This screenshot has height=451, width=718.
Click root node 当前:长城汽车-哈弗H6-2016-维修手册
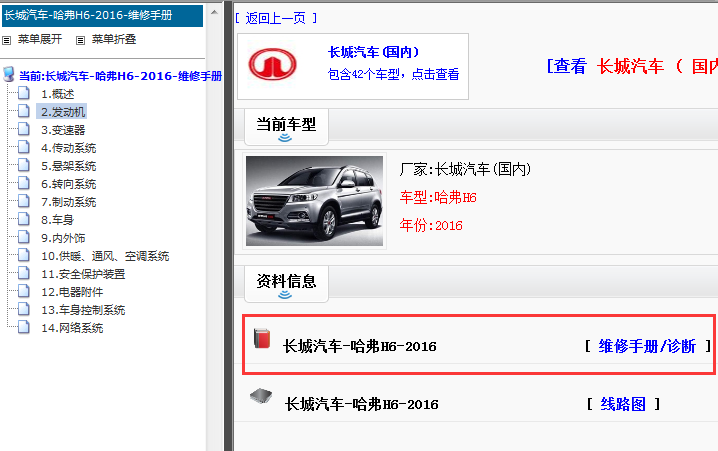[120, 76]
